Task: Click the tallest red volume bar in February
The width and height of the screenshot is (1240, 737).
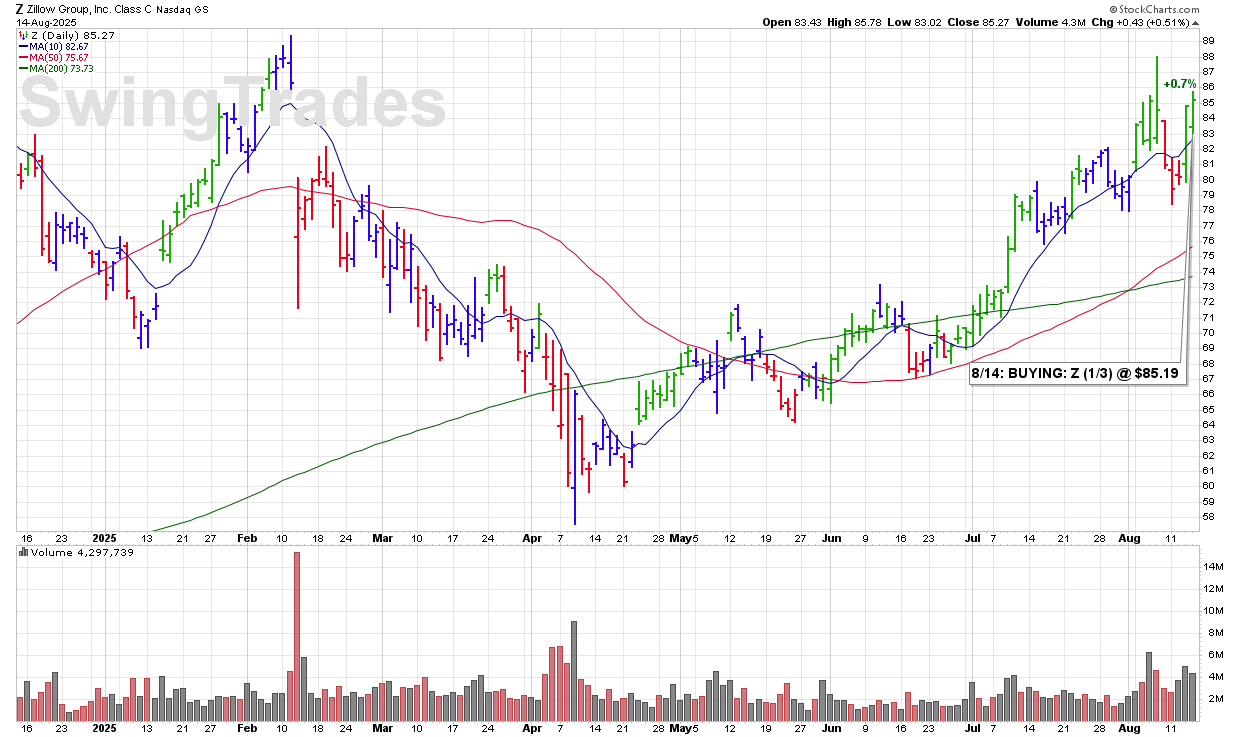Action: tap(297, 636)
